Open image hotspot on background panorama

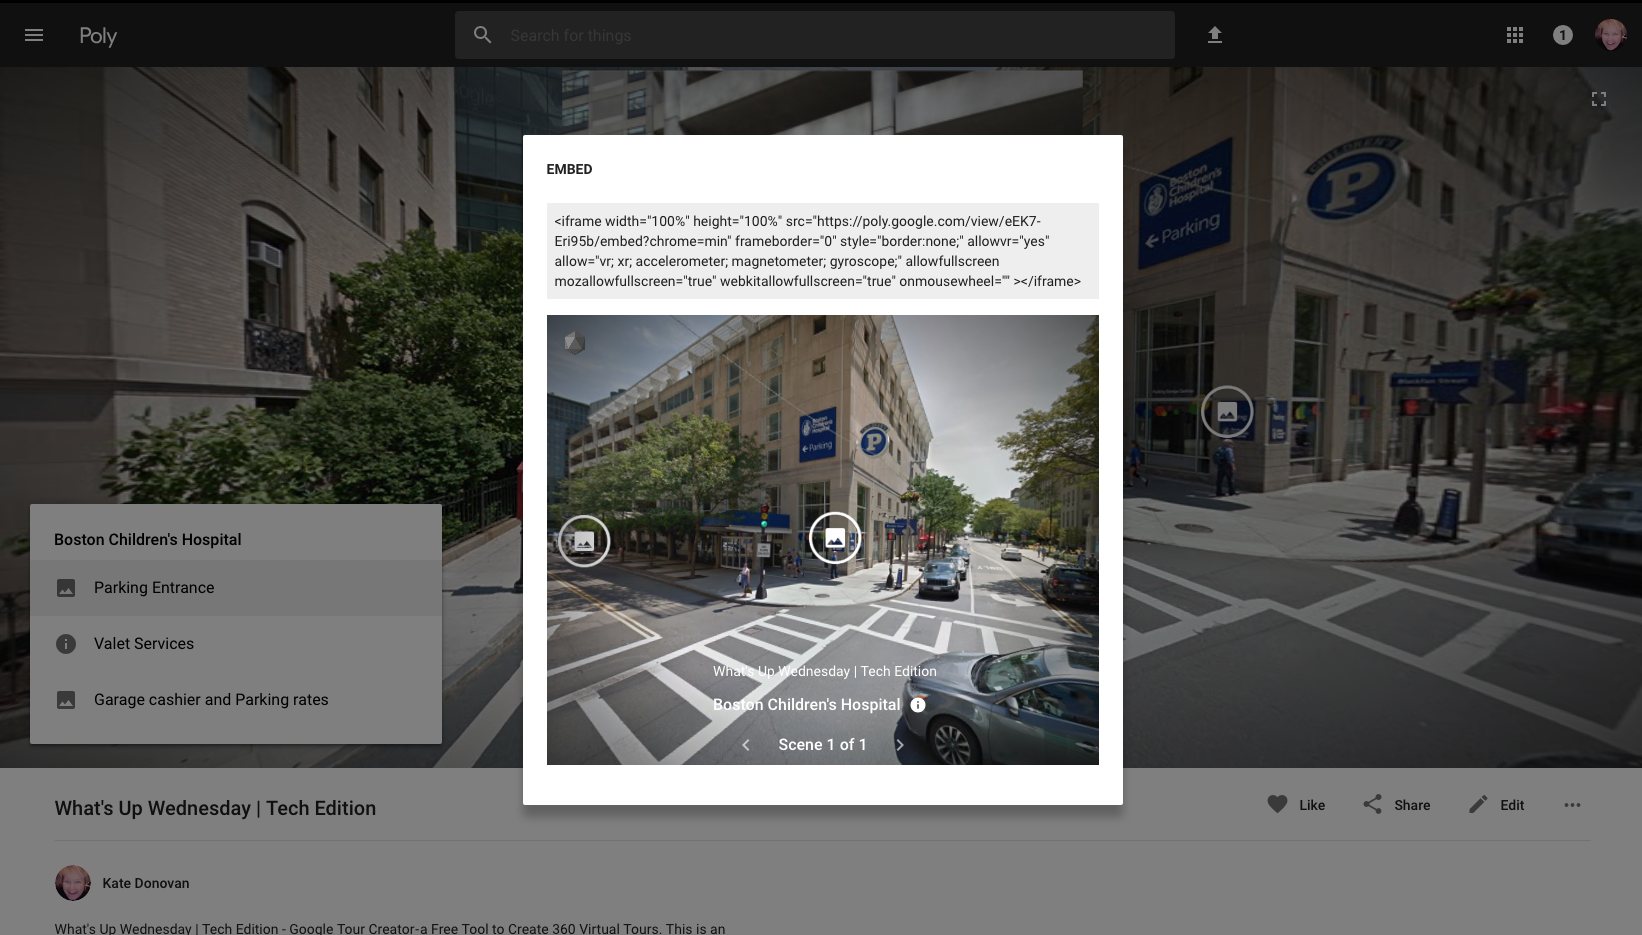(x=1227, y=412)
